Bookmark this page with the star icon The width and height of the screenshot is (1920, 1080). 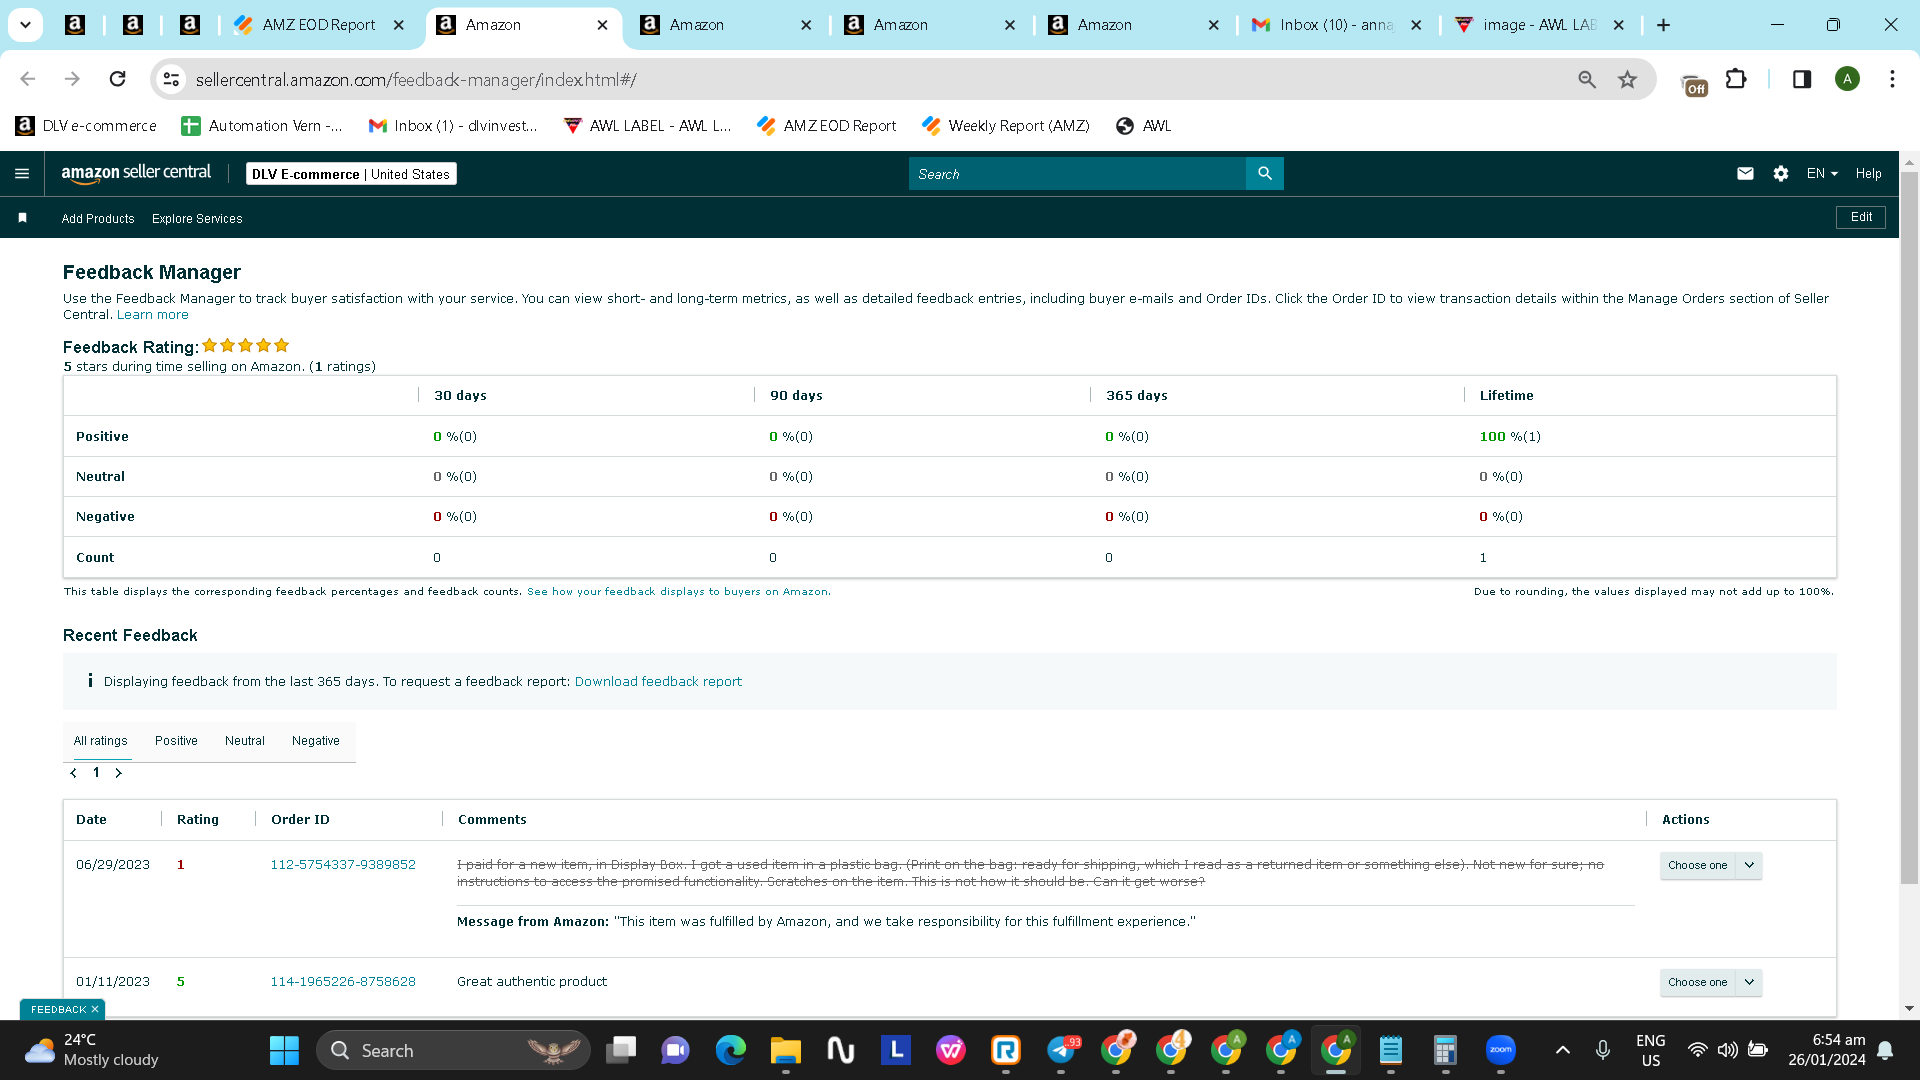[x=1628, y=79]
